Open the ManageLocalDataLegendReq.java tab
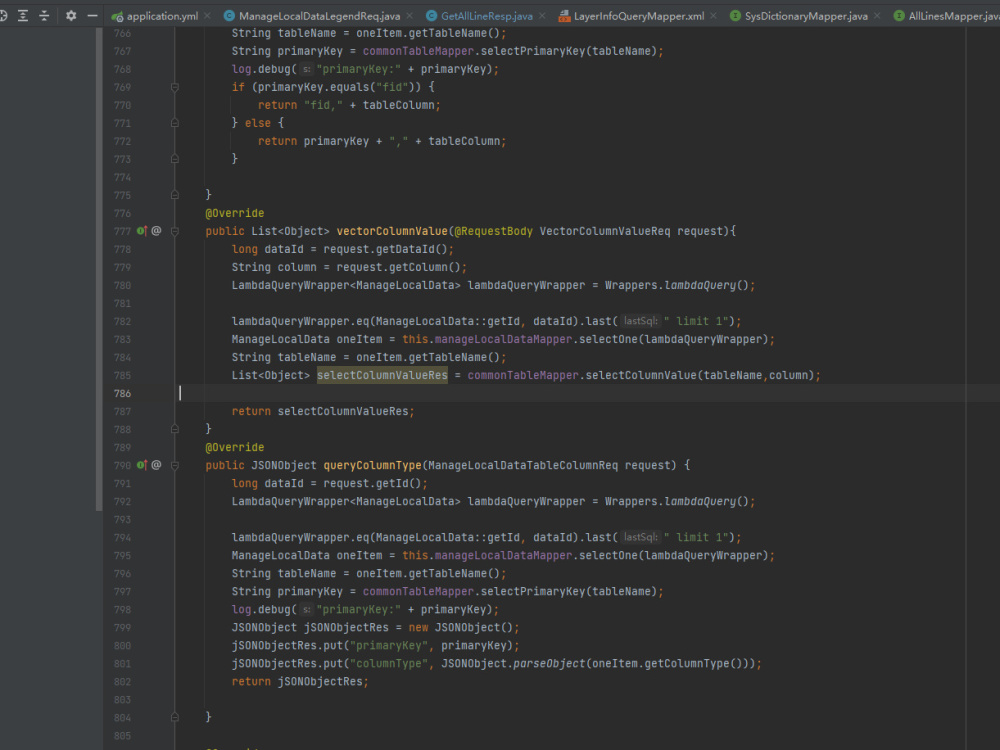The width and height of the screenshot is (1000, 750). pyautogui.click(x=320, y=16)
